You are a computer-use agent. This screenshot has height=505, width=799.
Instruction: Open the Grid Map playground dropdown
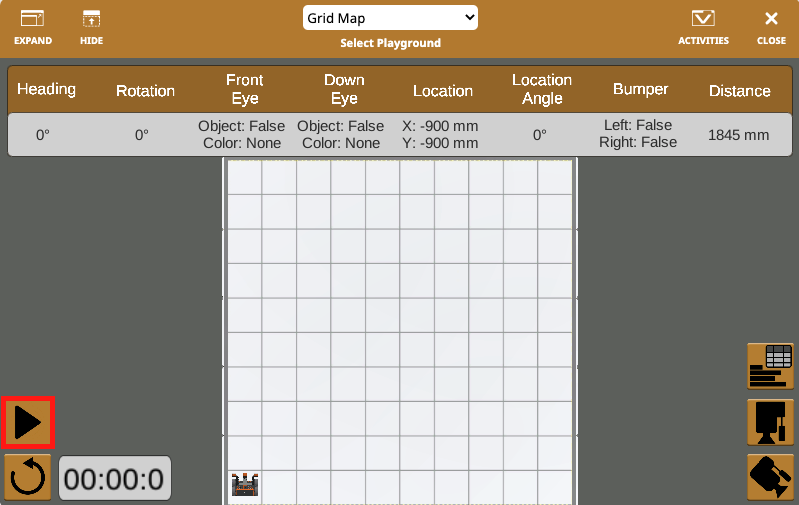[x=390, y=18]
